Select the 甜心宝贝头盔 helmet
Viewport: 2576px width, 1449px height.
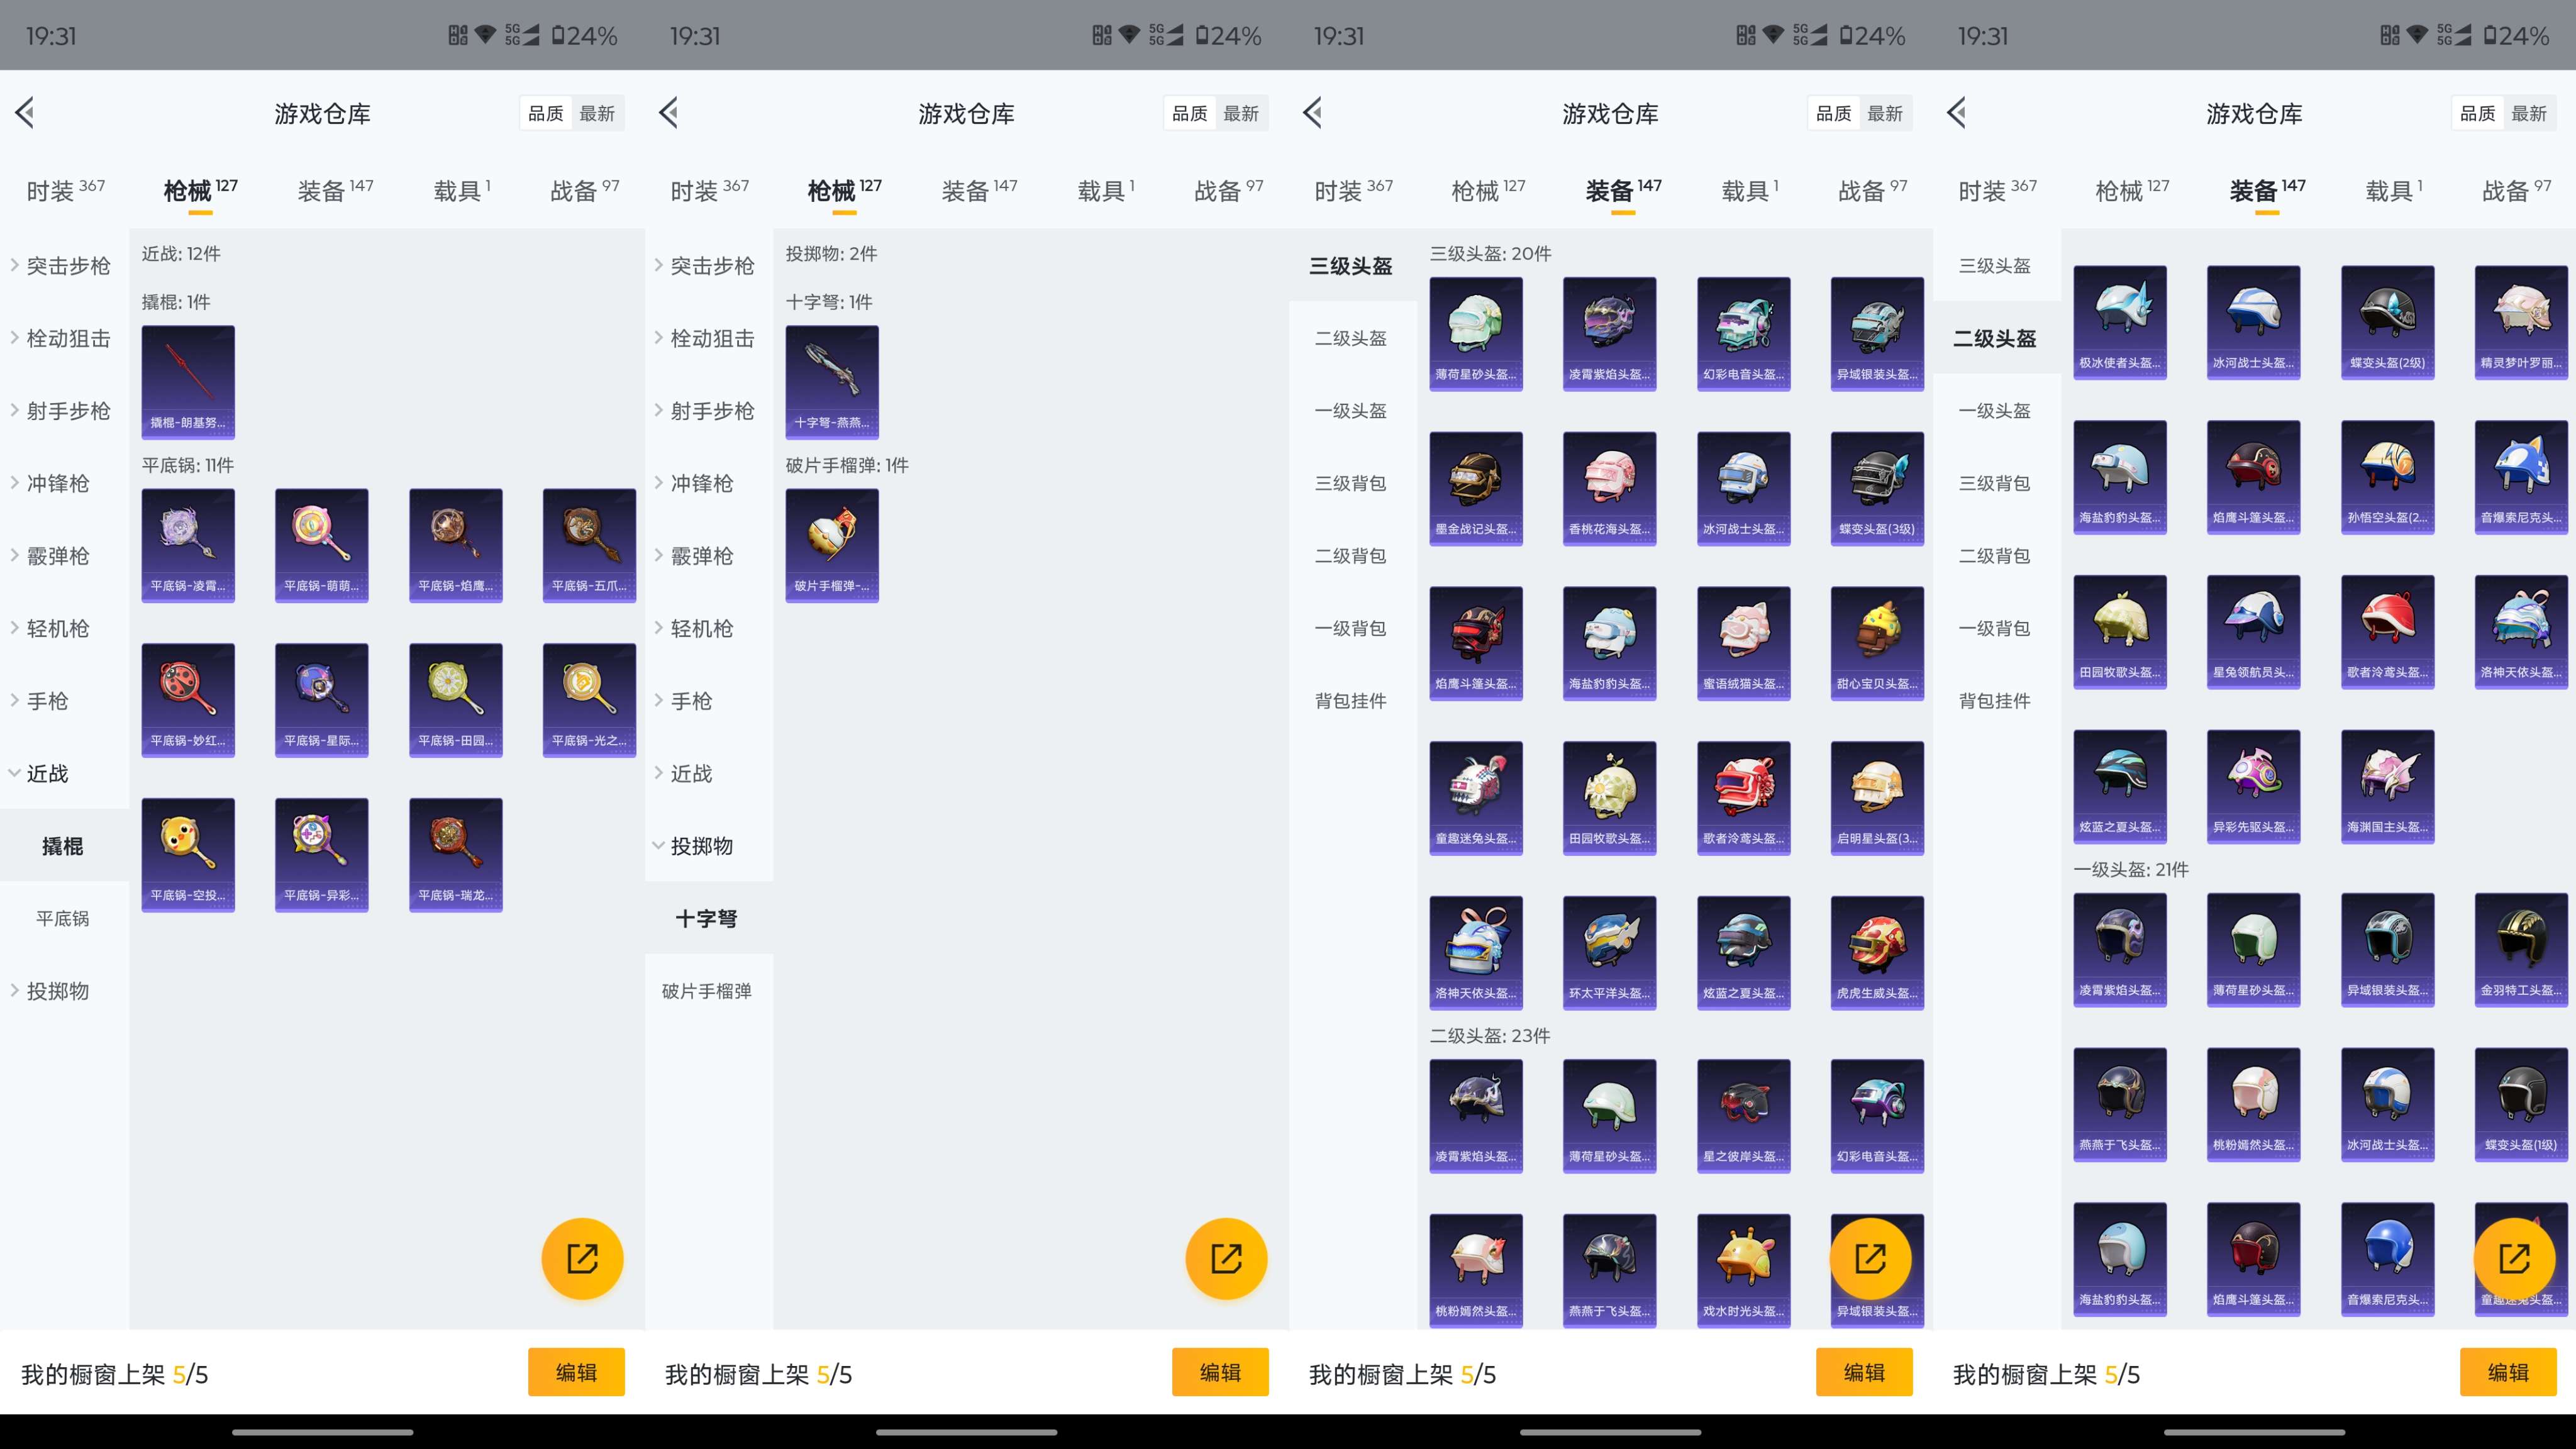tap(1878, 644)
